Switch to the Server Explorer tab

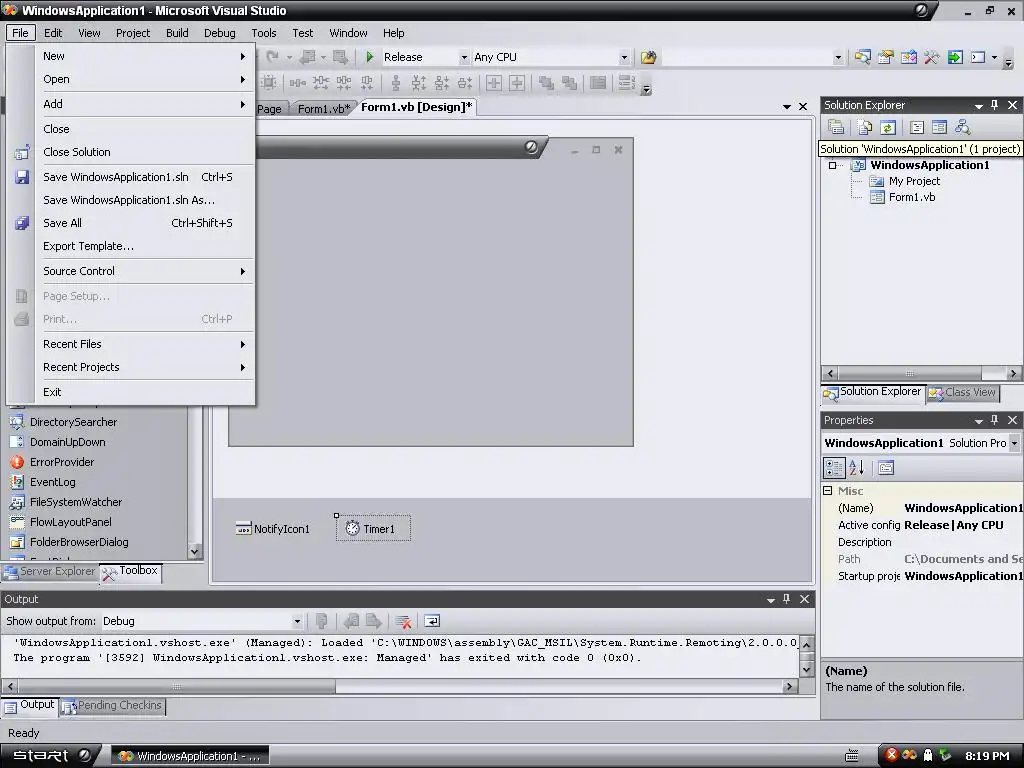[x=50, y=571]
